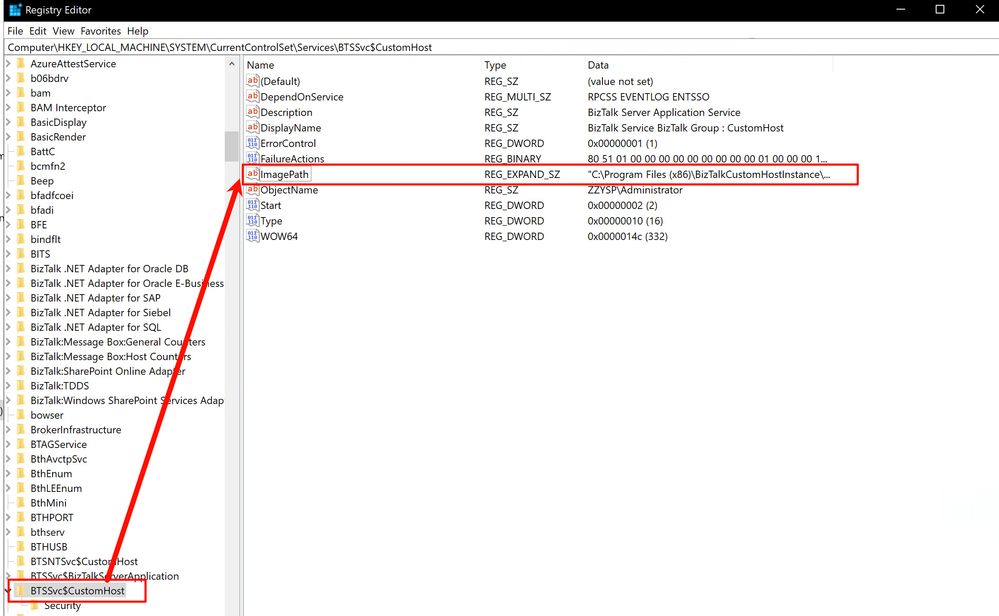Open the View menu
The image size is (999, 616).
[x=63, y=31]
